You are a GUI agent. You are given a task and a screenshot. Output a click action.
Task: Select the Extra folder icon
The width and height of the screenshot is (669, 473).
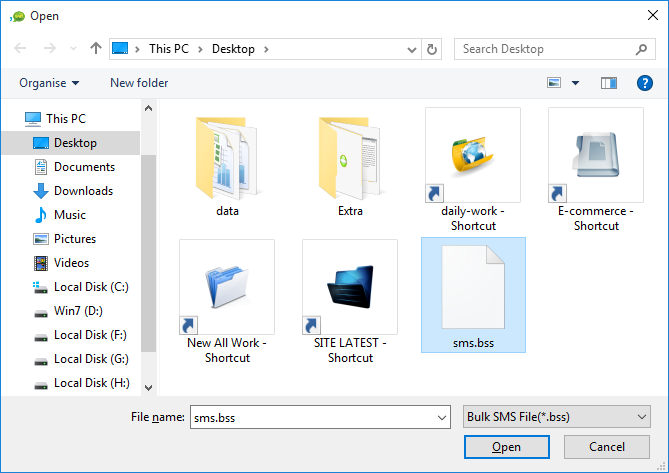(x=349, y=158)
